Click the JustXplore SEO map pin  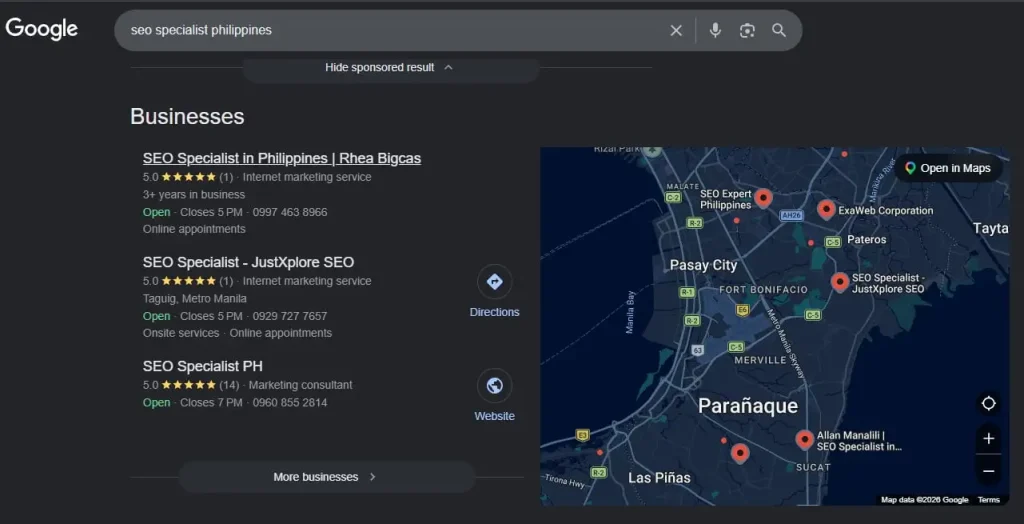[x=840, y=282]
